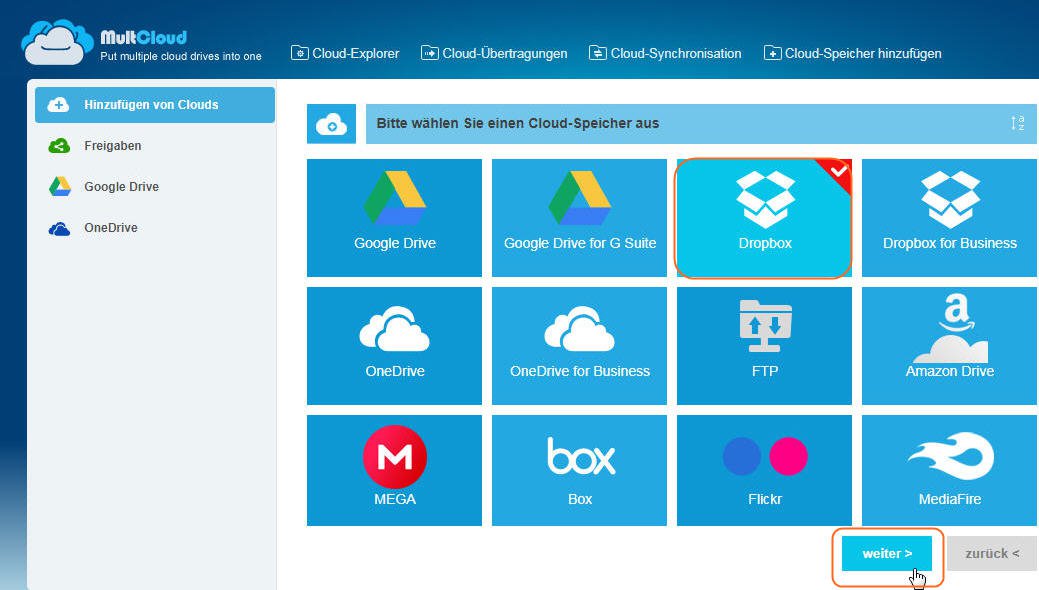The width and height of the screenshot is (1039, 590).
Task: Open the Cloud-Übertragungen section
Action: (x=494, y=52)
